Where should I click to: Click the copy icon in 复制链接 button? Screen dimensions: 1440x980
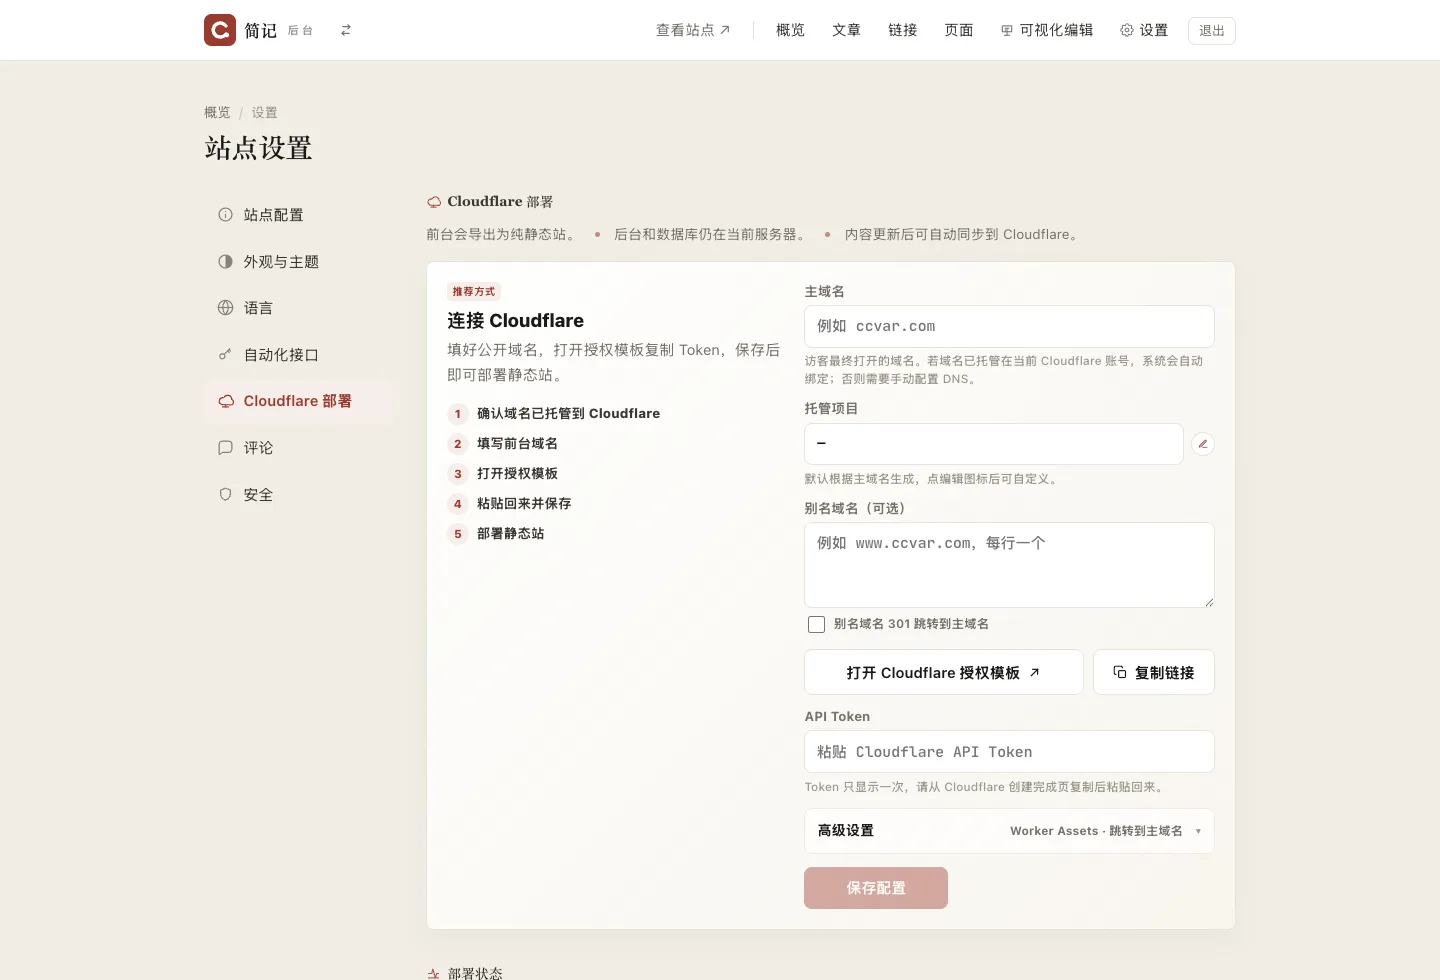pyautogui.click(x=1120, y=672)
